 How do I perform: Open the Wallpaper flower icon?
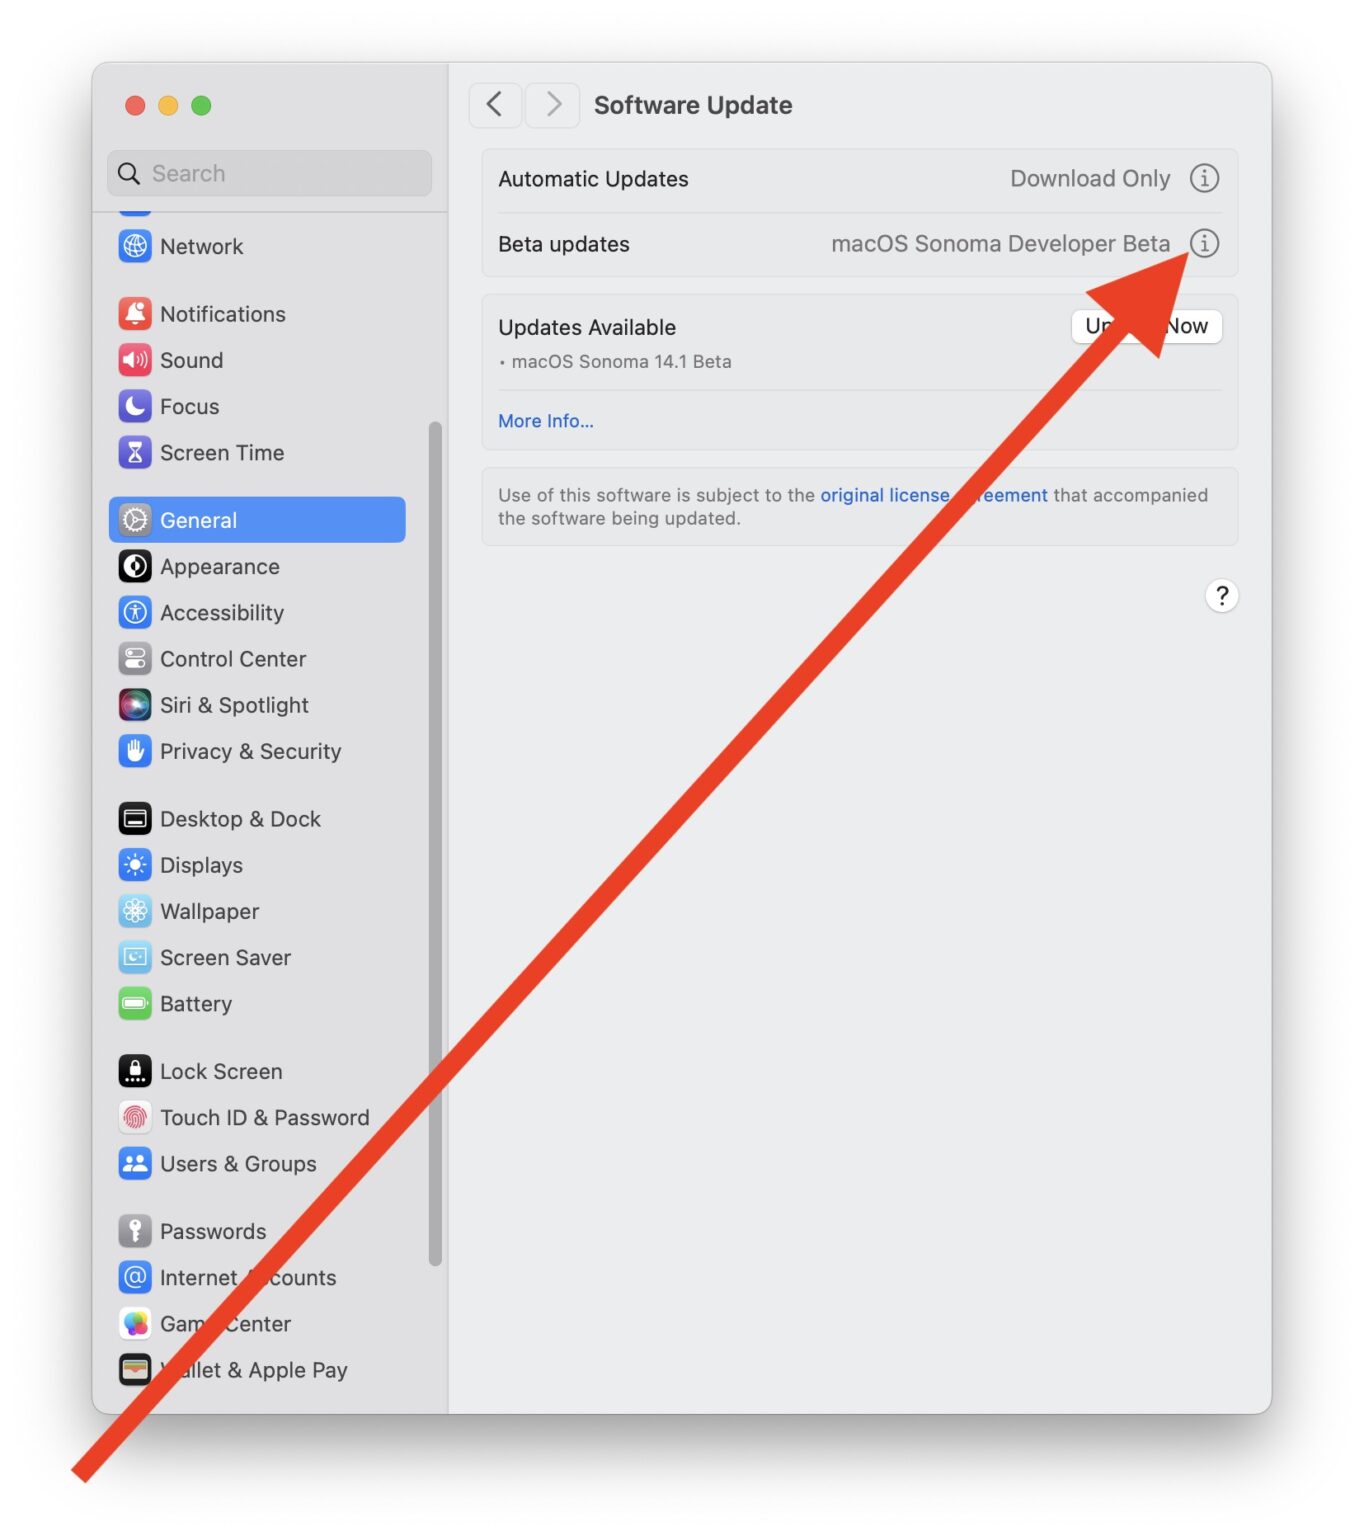[135, 911]
